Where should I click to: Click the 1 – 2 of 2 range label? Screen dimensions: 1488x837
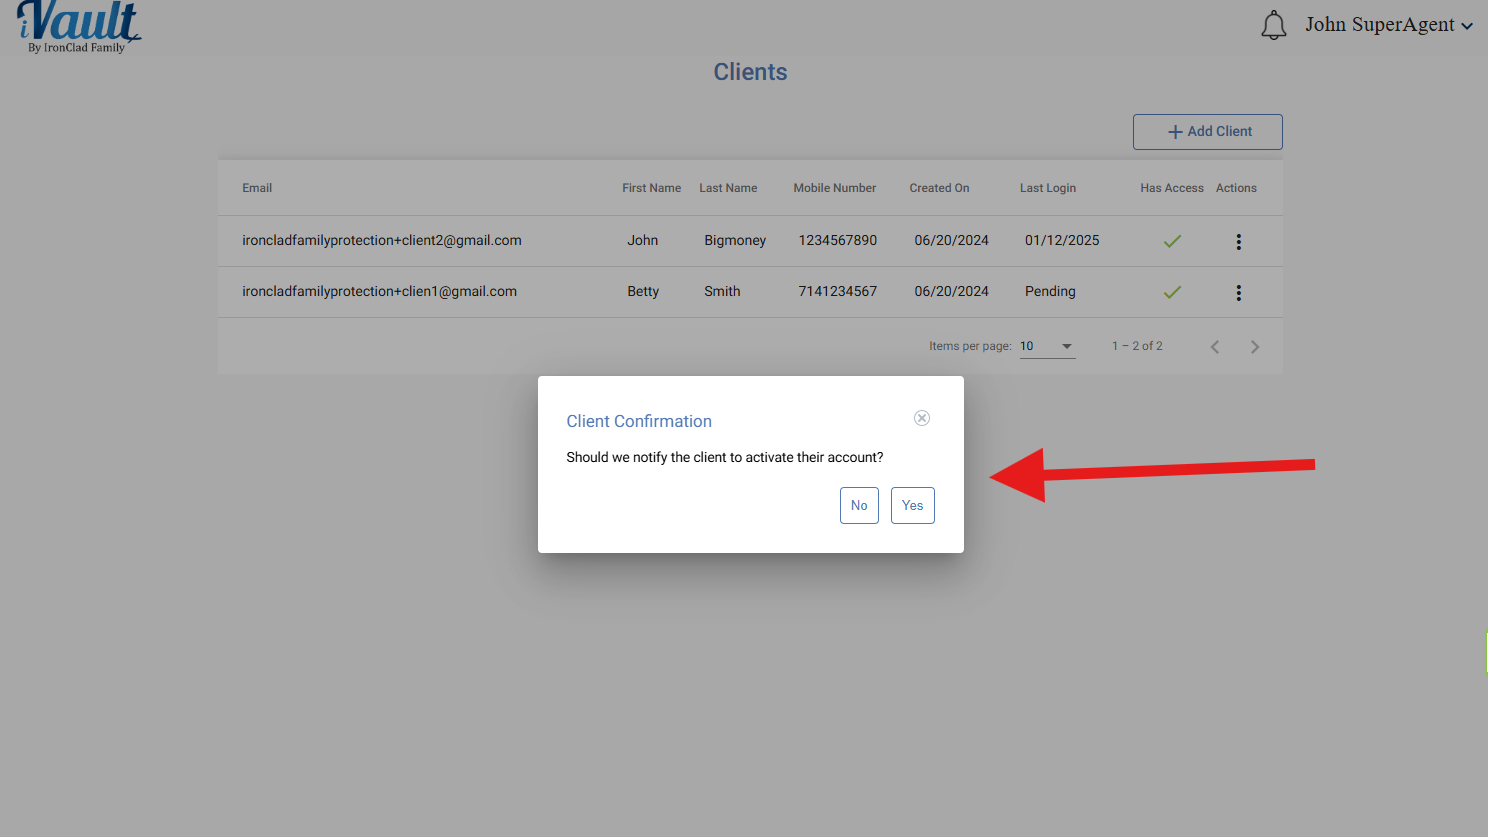coord(1137,346)
